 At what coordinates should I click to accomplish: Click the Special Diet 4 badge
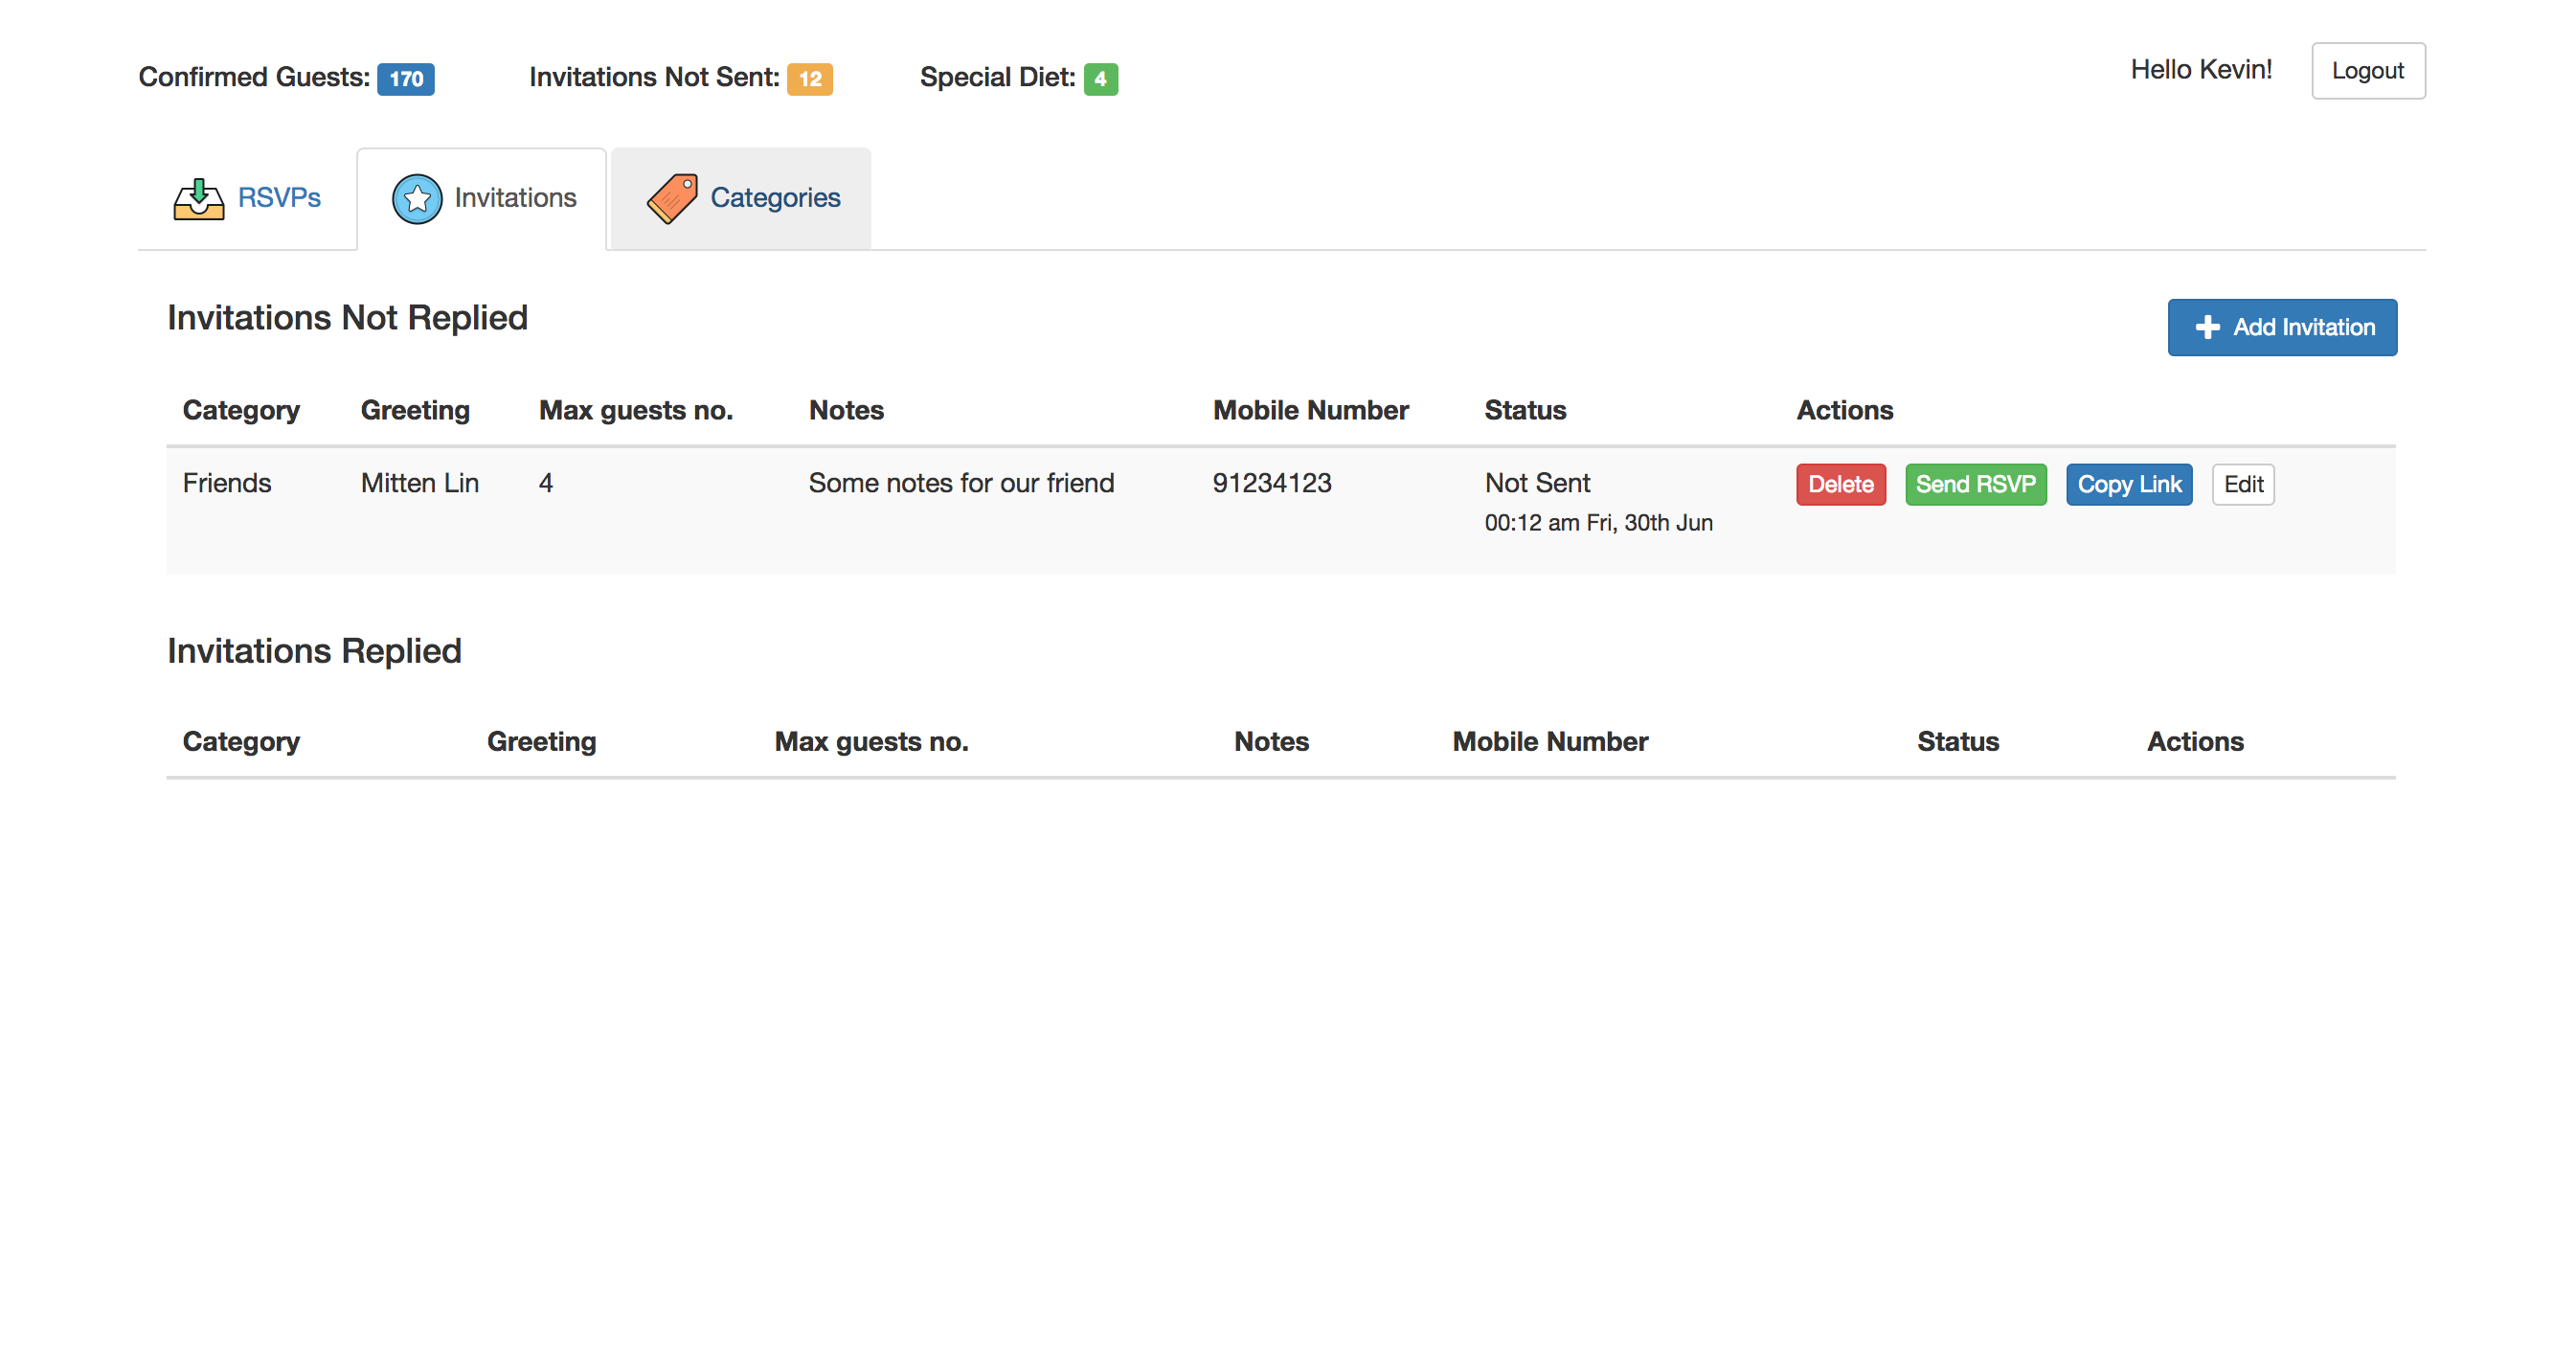pyautogui.click(x=1100, y=79)
